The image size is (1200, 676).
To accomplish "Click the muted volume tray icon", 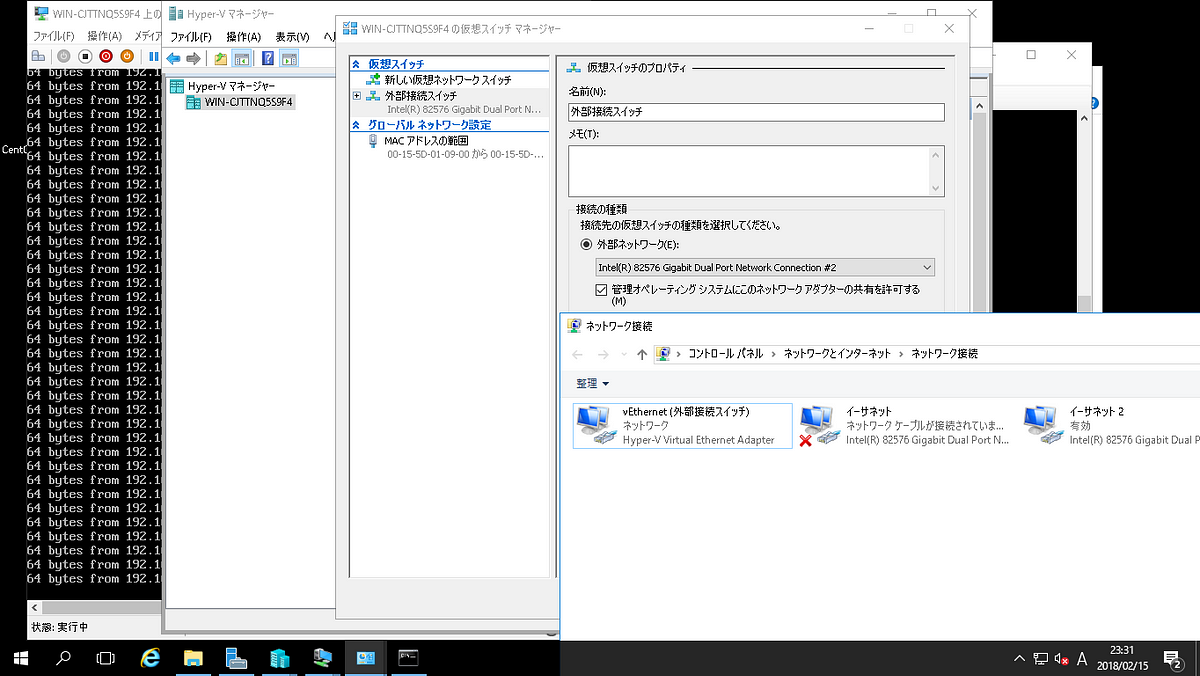I will (x=1062, y=658).
